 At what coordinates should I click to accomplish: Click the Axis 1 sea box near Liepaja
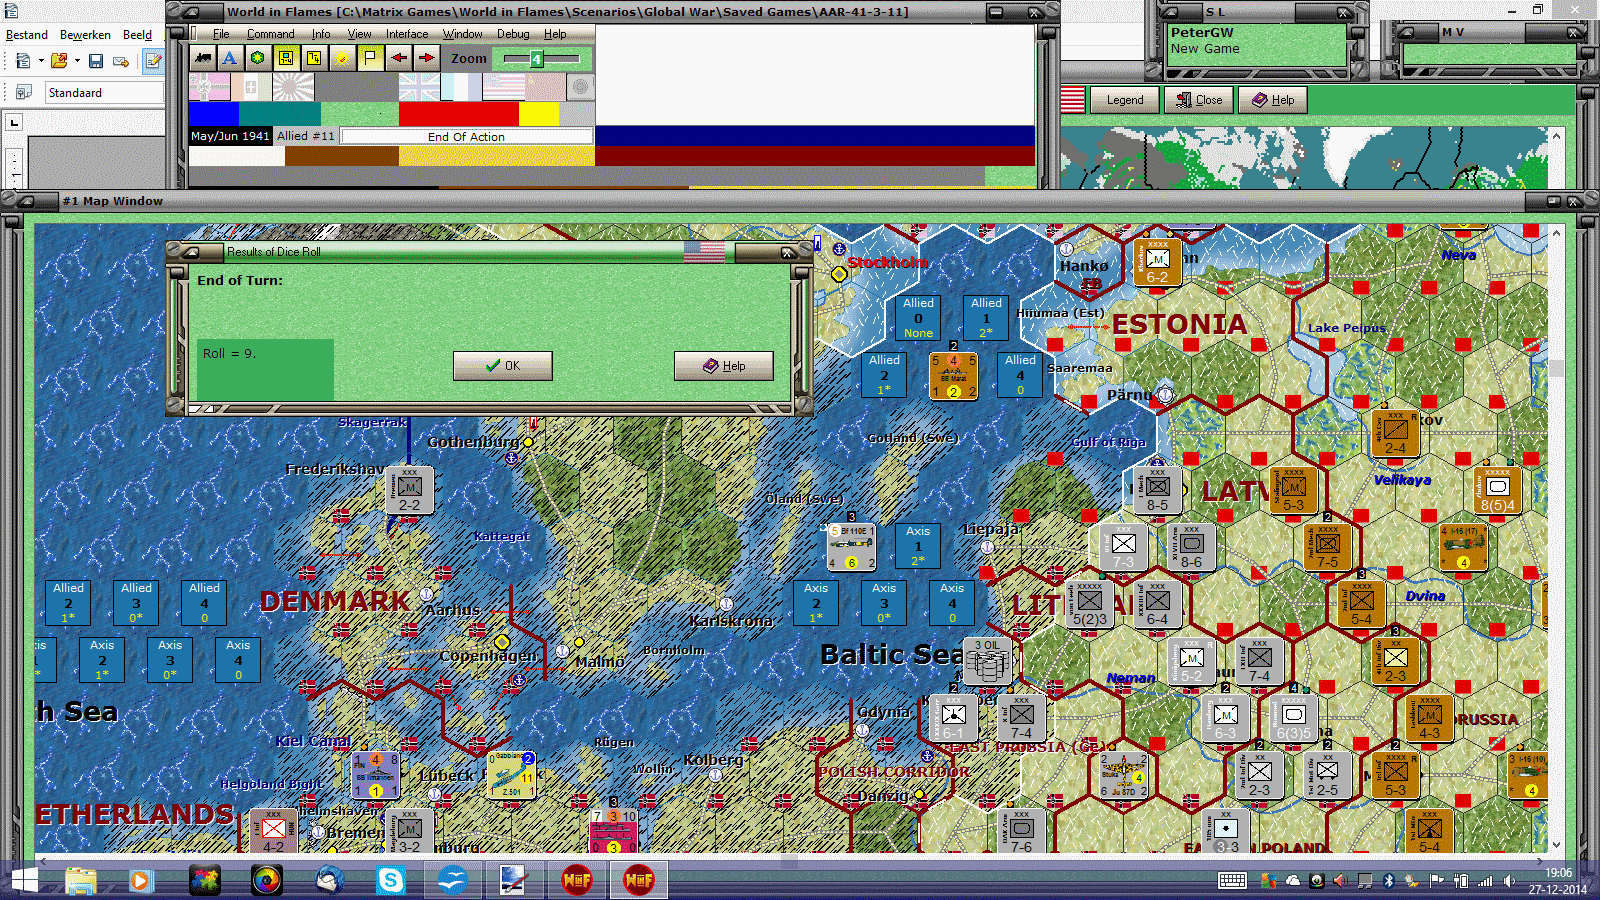point(918,546)
